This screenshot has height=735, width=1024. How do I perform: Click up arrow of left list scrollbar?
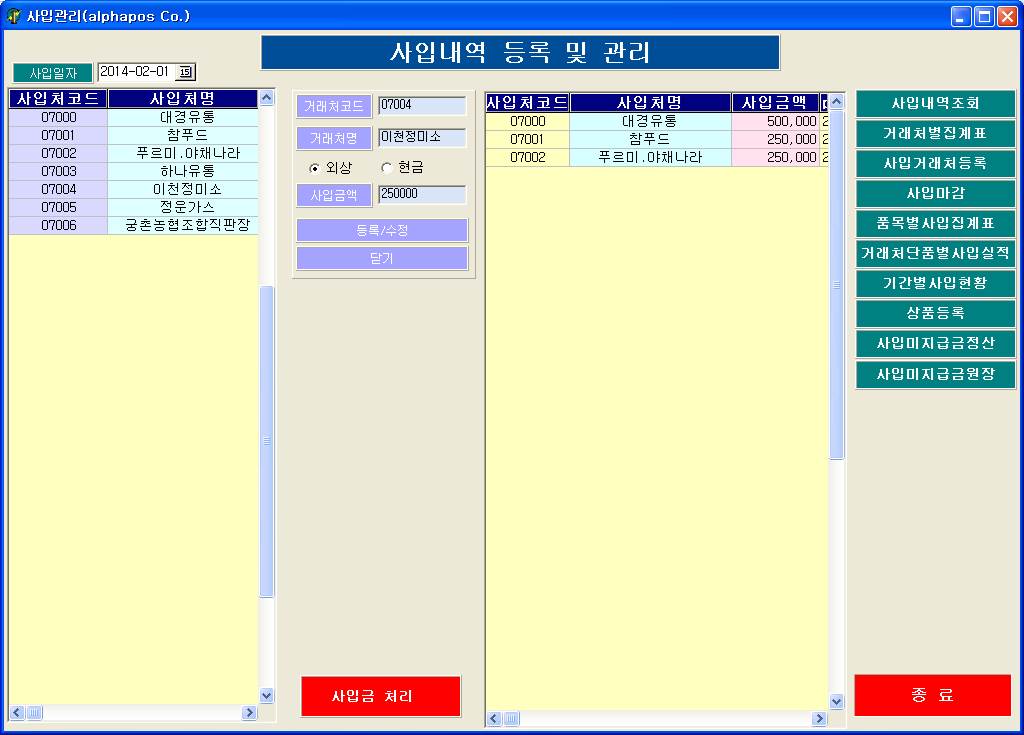266,98
